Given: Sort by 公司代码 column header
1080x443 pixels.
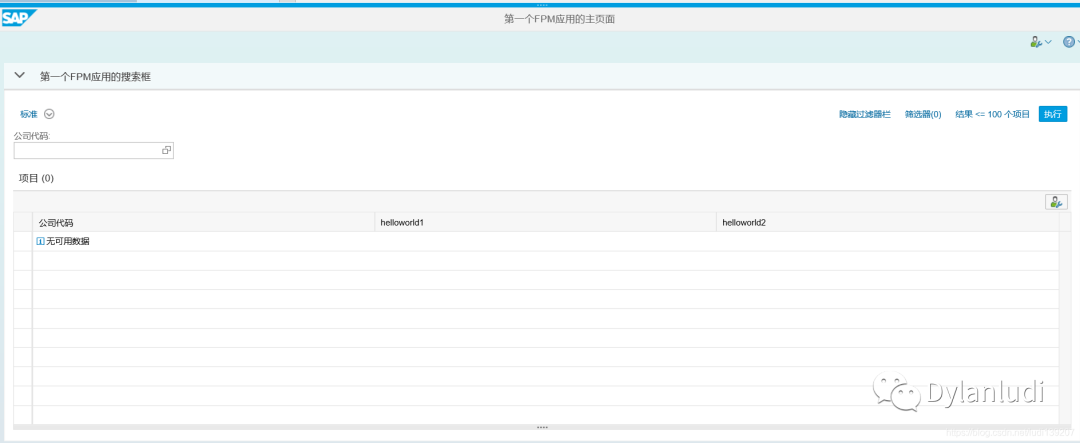Looking at the screenshot, I should pyautogui.click(x=203, y=223).
